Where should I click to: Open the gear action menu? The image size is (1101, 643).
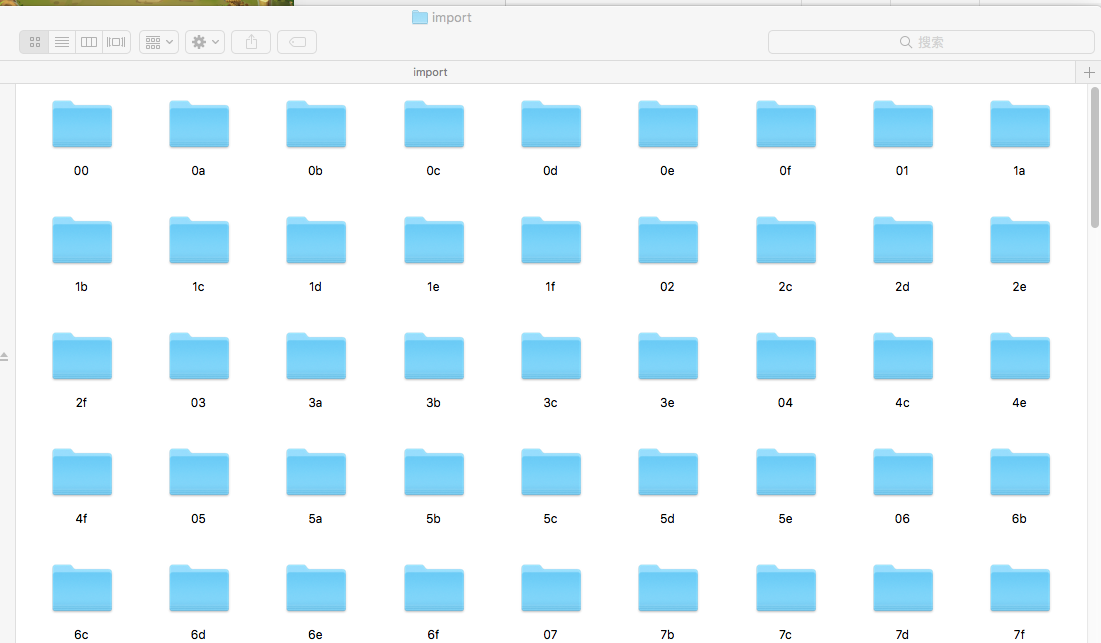point(205,42)
